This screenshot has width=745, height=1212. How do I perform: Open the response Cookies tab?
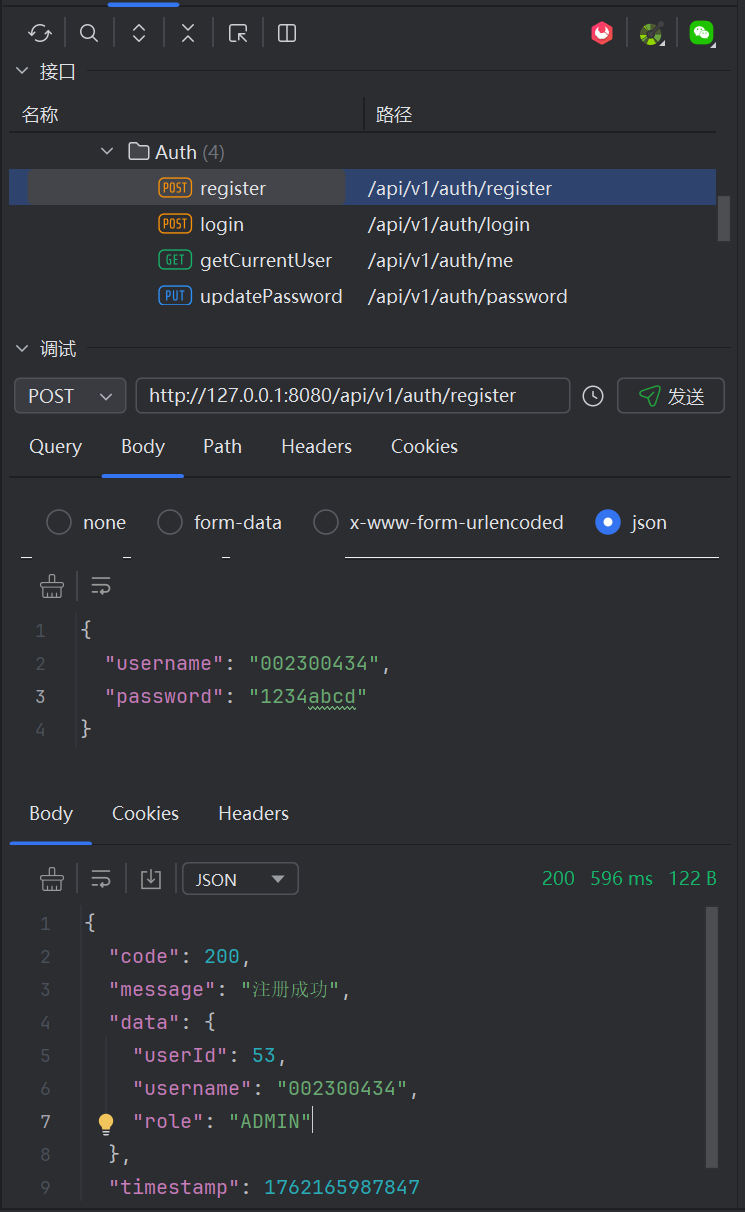[145, 813]
